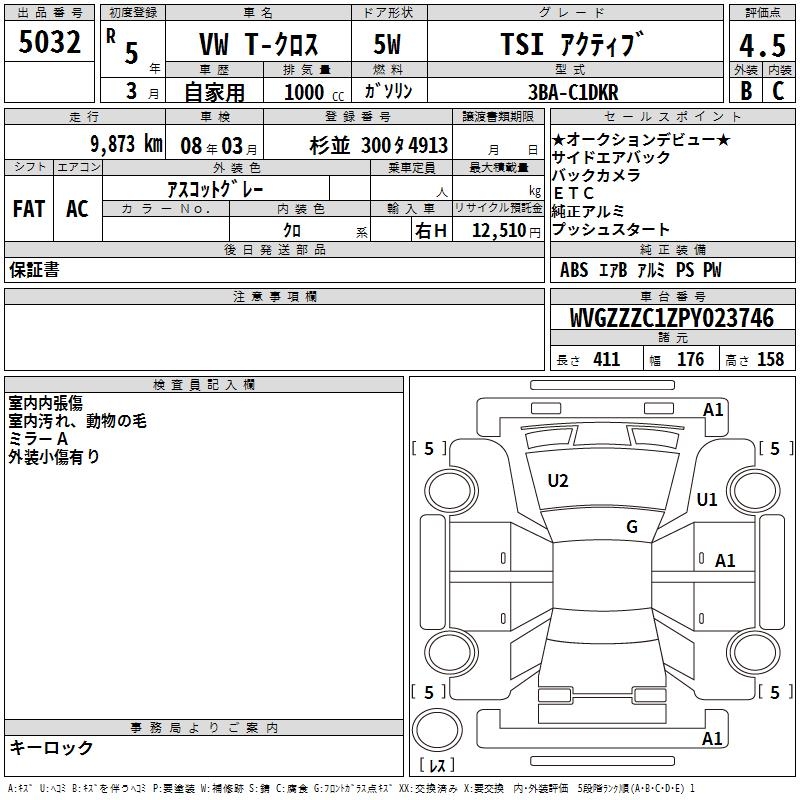Click the interior grade C cell
Image resolution: width=800 pixels, height=800 pixels.
[778, 90]
